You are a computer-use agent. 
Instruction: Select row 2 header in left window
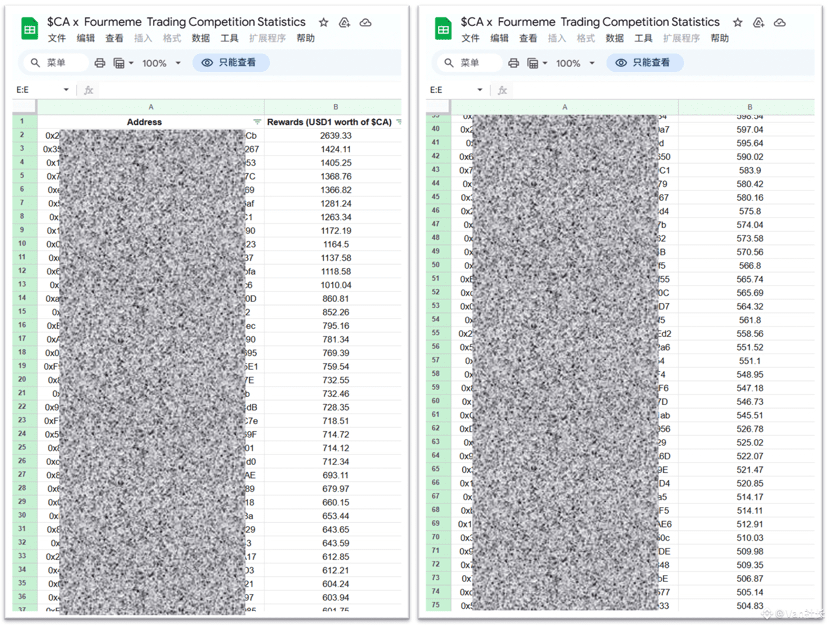click(x=24, y=135)
